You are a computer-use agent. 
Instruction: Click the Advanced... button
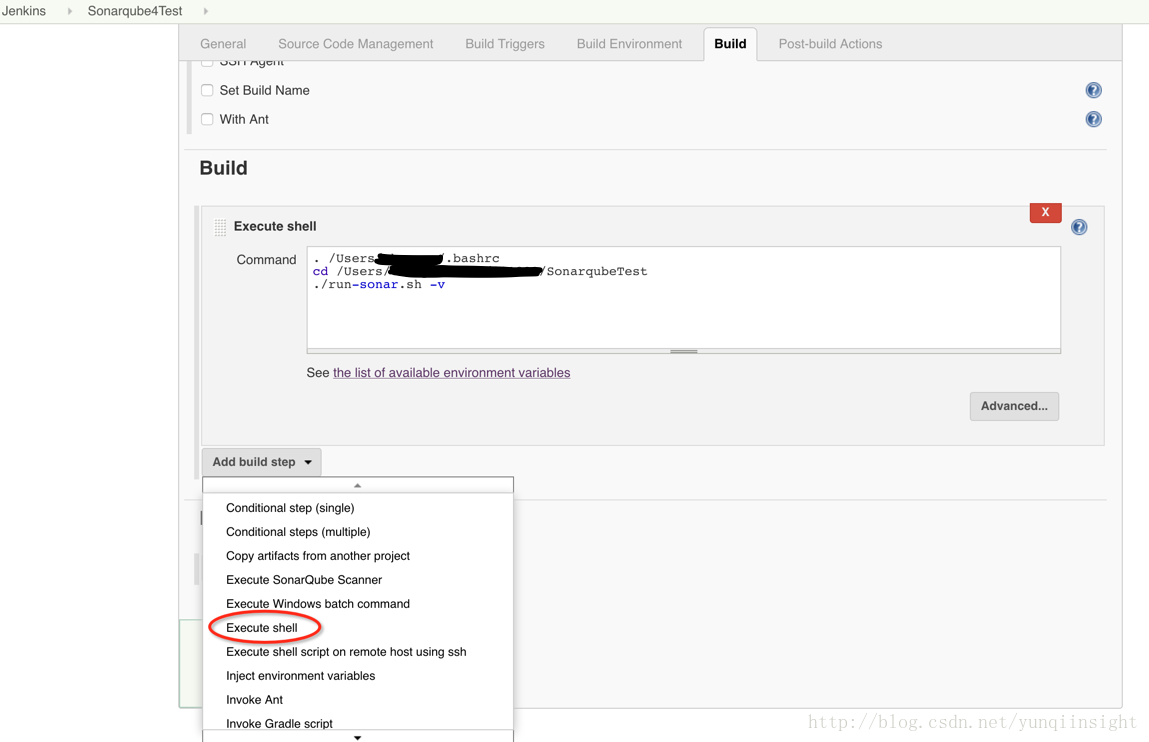1014,406
